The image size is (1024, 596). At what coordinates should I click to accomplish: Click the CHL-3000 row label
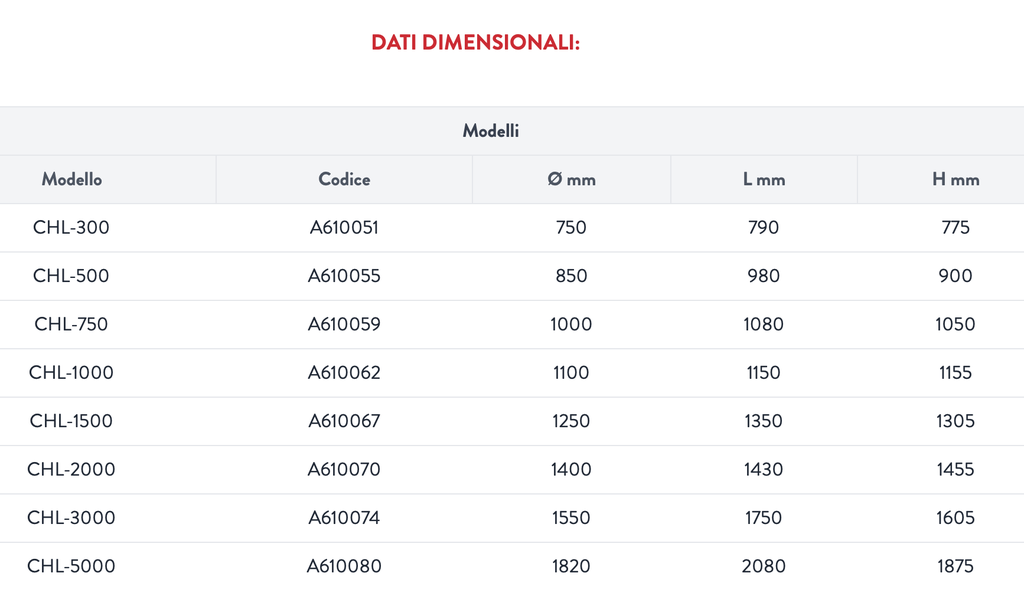point(71,517)
